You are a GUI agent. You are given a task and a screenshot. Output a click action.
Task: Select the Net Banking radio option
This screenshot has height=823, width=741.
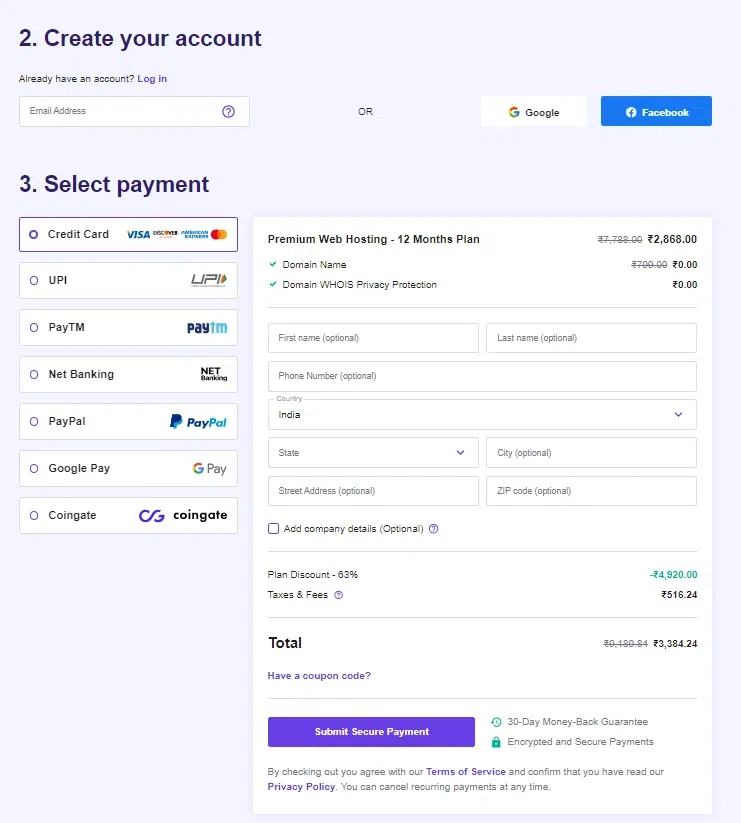pos(34,375)
